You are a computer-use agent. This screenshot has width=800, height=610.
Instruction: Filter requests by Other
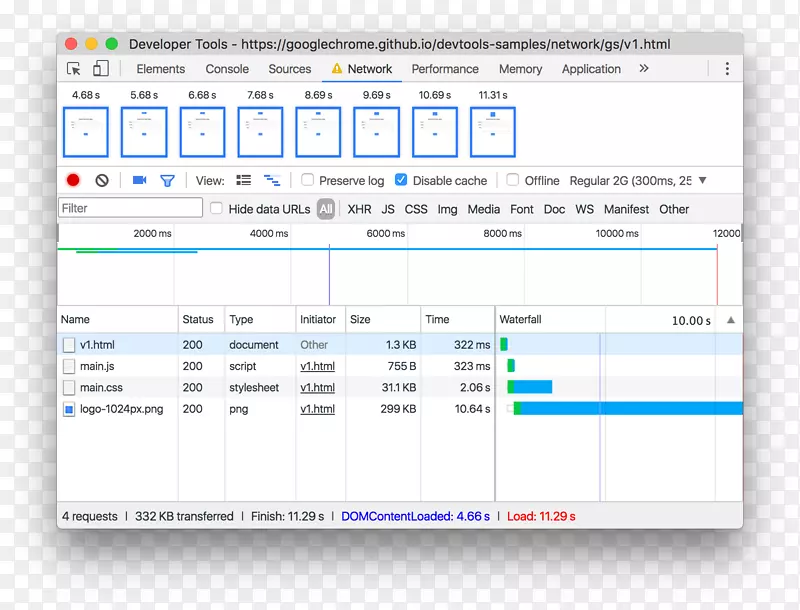click(673, 209)
